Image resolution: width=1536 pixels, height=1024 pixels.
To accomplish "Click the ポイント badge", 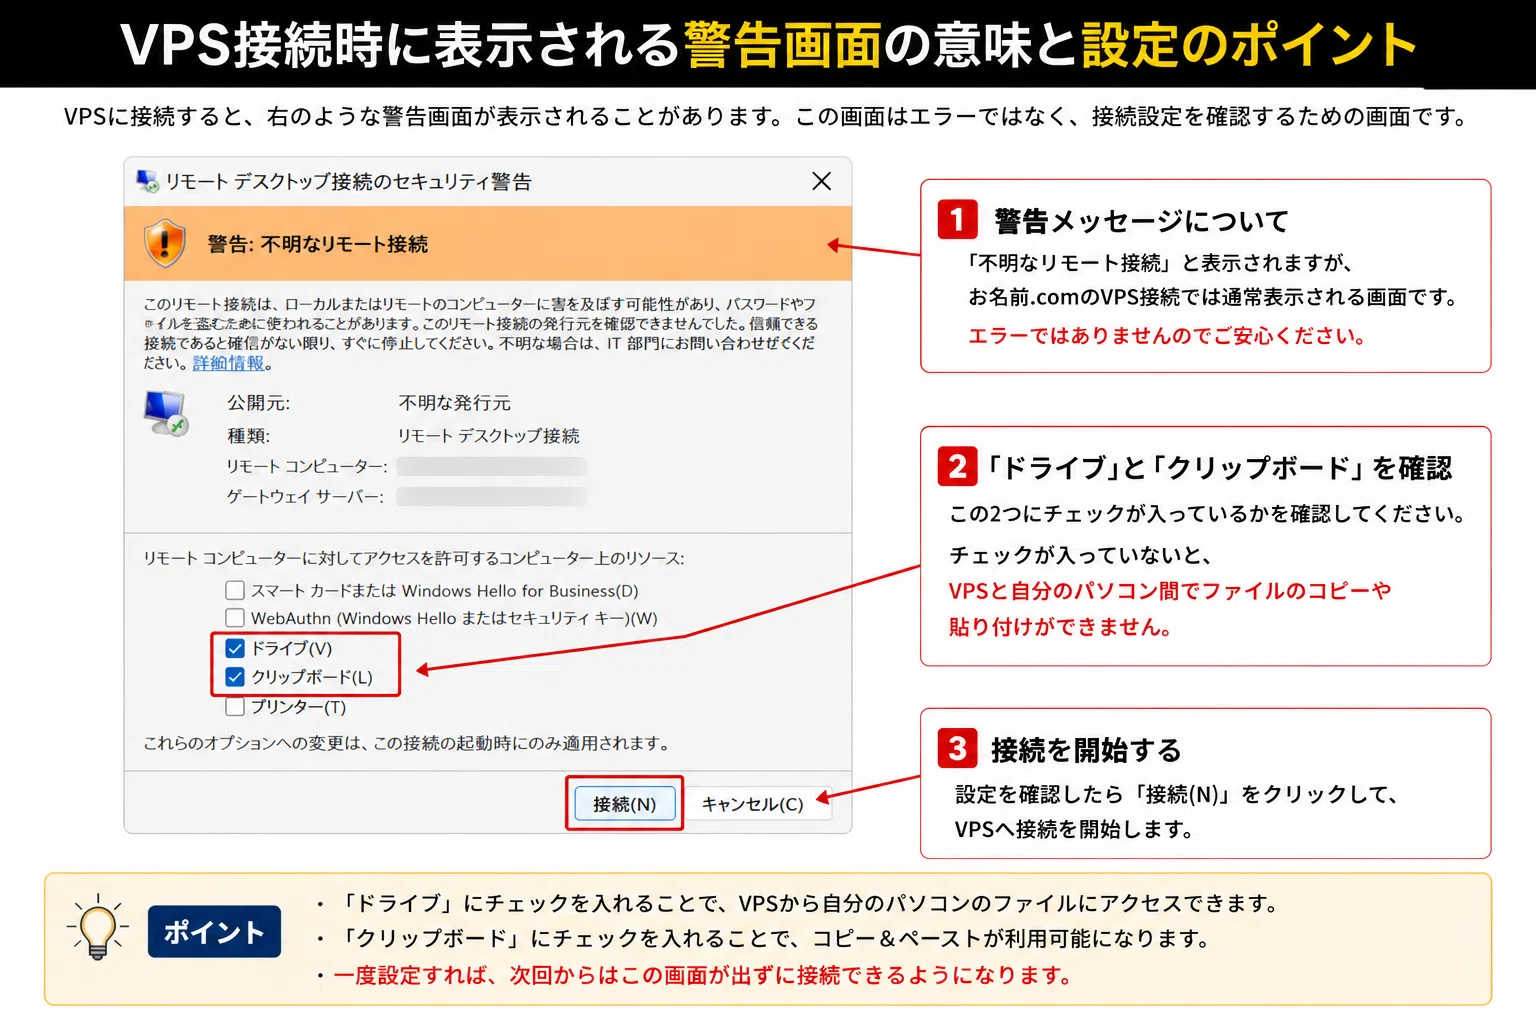I will point(214,932).
